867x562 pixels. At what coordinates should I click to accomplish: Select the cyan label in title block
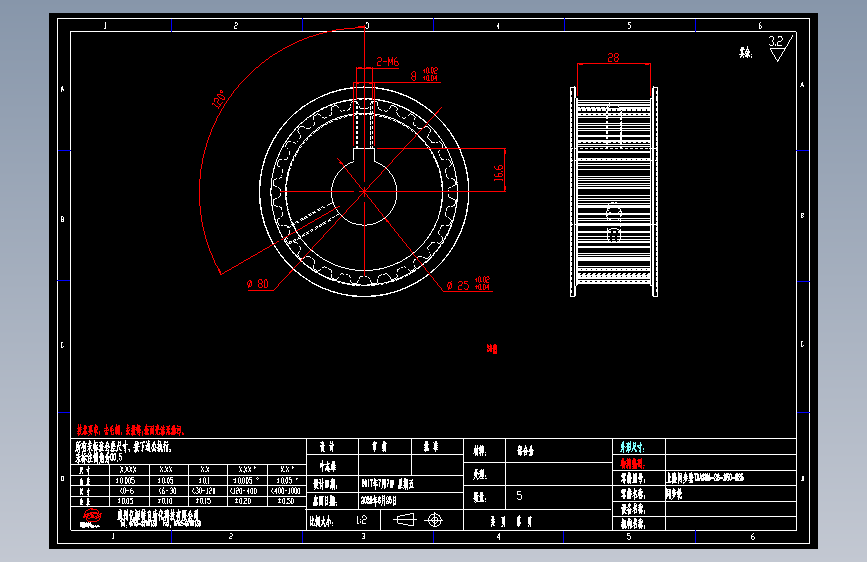point(632,447)
